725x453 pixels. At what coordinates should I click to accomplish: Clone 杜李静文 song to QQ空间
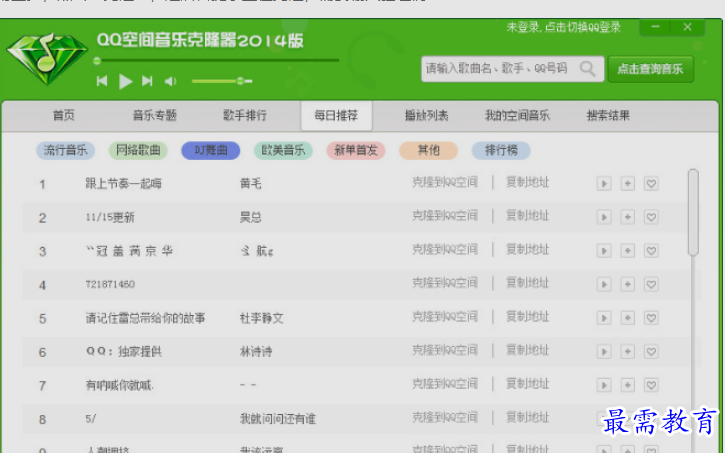point(445,317)
